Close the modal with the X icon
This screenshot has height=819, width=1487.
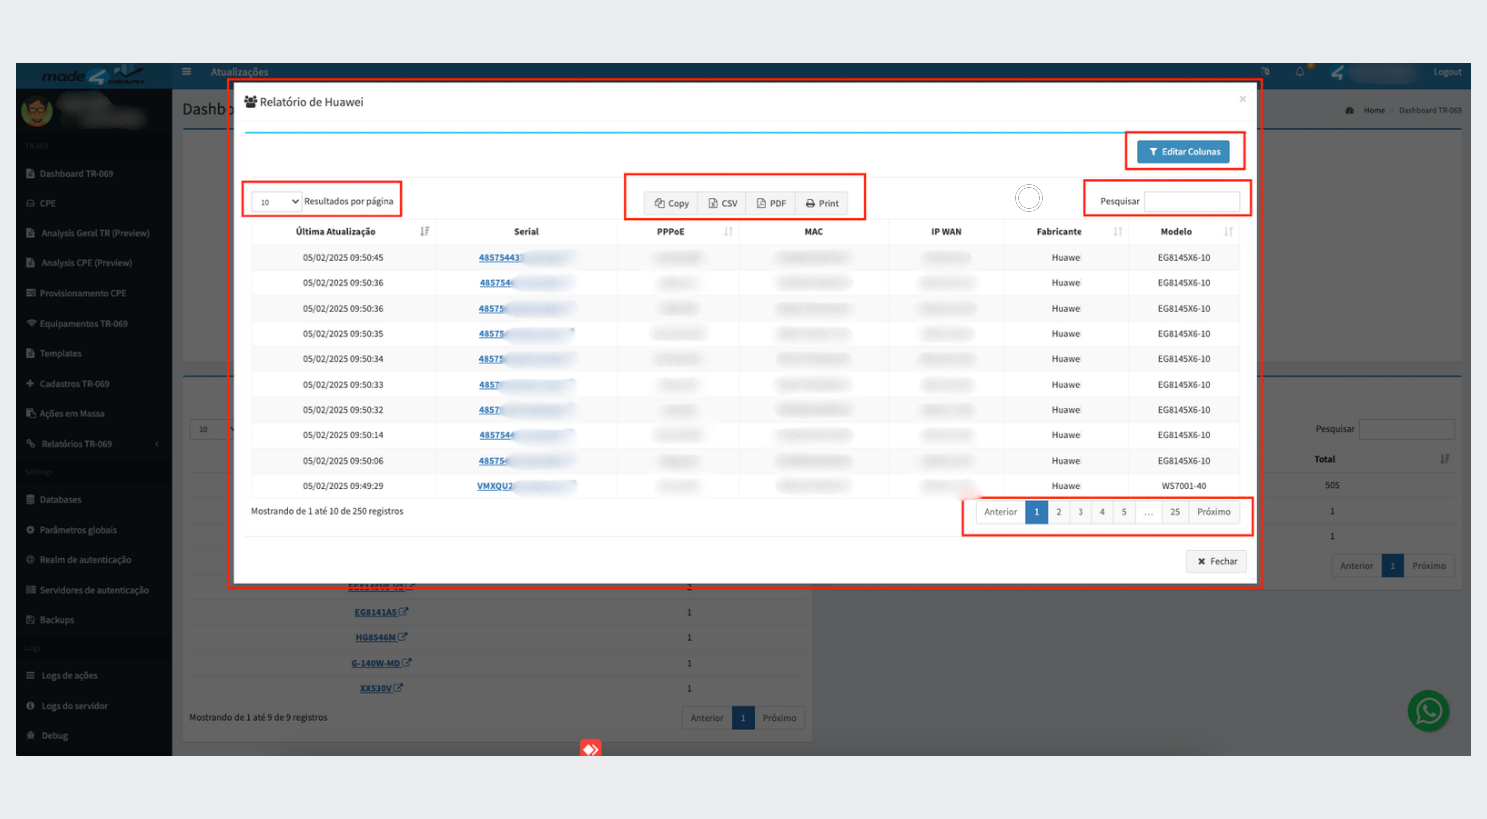(x=1242, y=99)
